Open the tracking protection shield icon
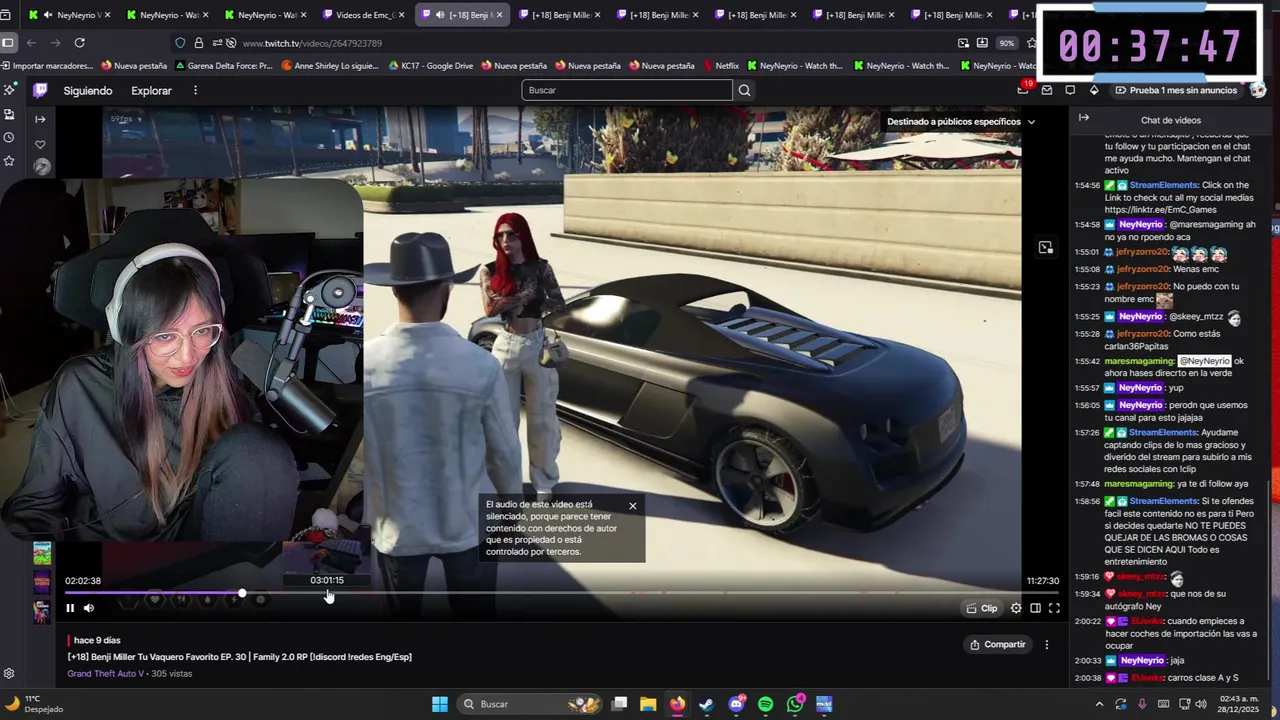This screenshot has width=1280, height=720. tap(180, 43)
